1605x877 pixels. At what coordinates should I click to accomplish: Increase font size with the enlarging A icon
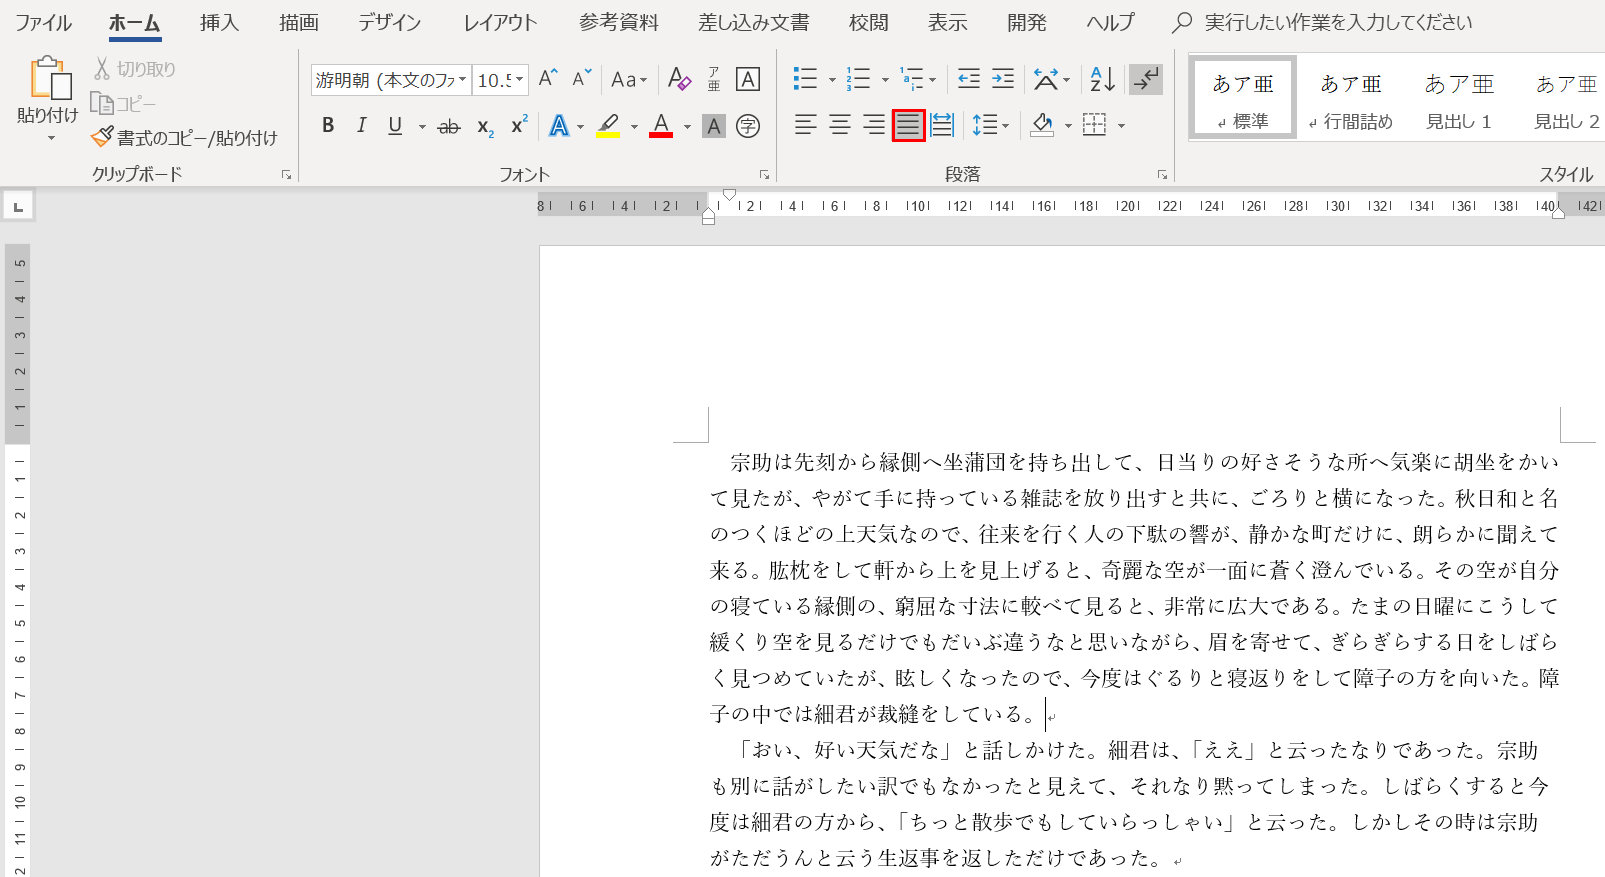[548, 79]
